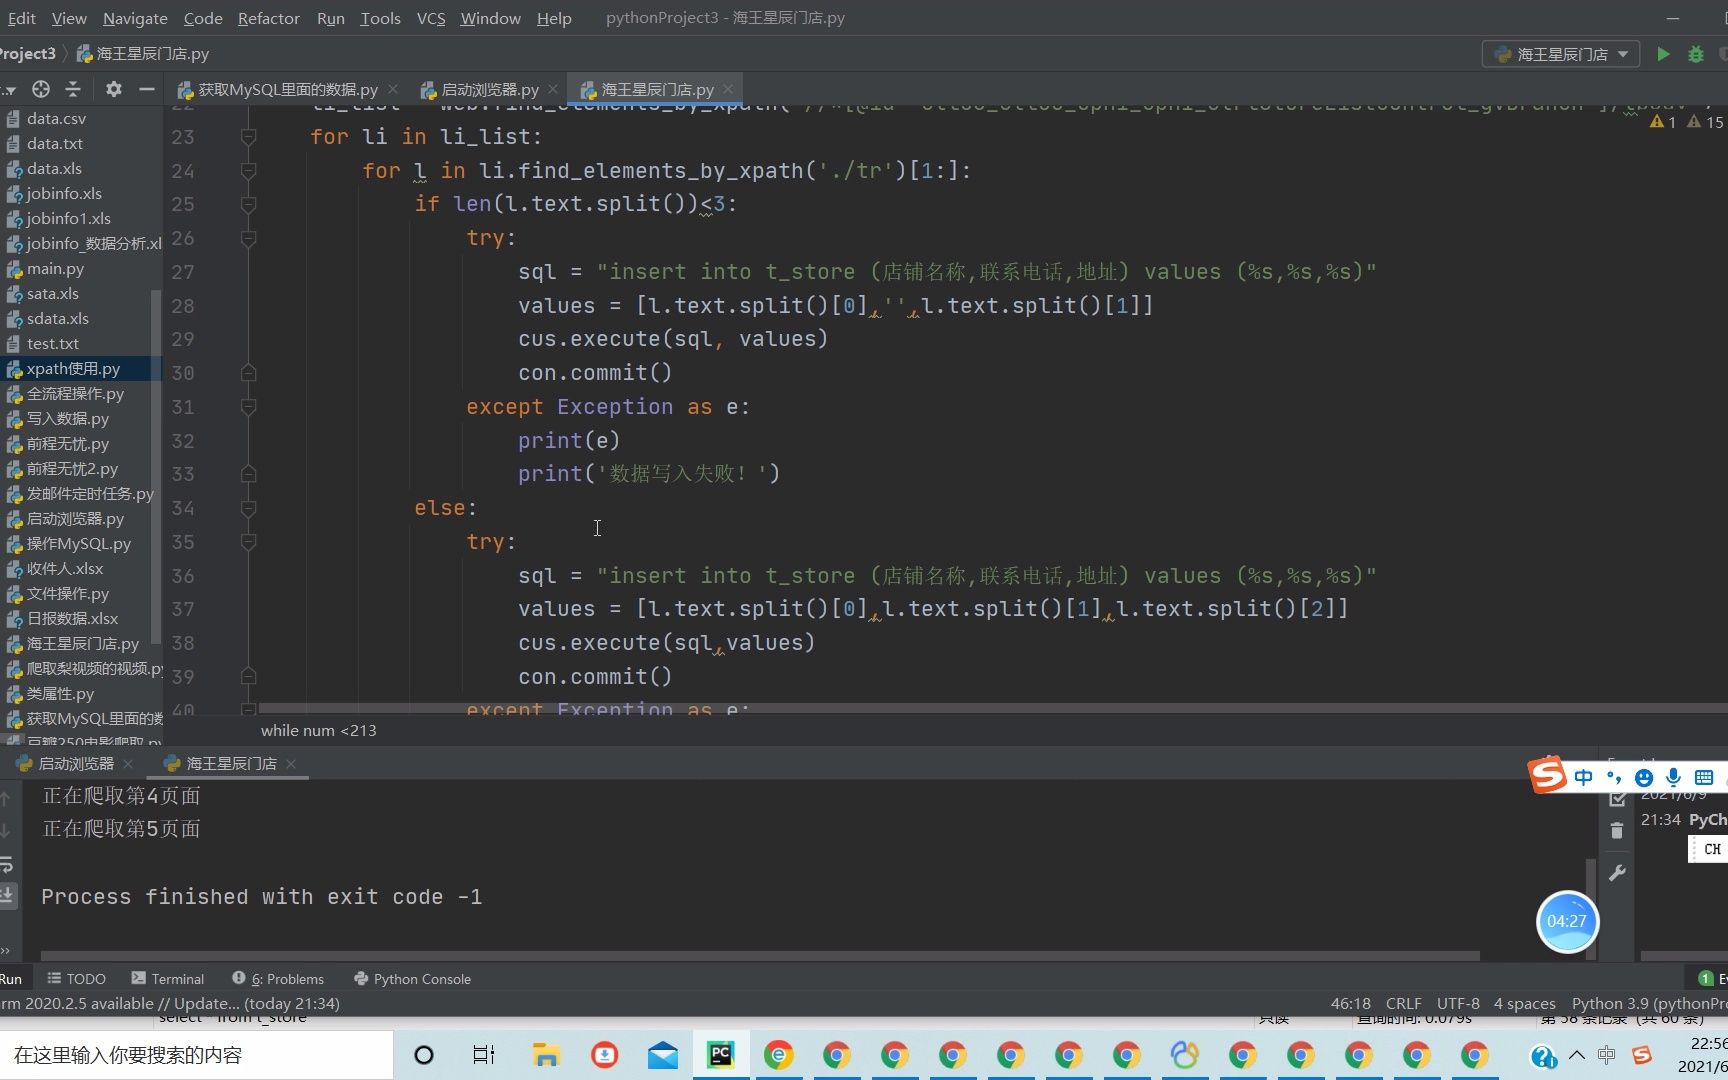Image resolution: width=1728 pixels, height=1080 pixels.
Task: Click the project panel vertical scrollbar
Action: (x=155, y=467)
